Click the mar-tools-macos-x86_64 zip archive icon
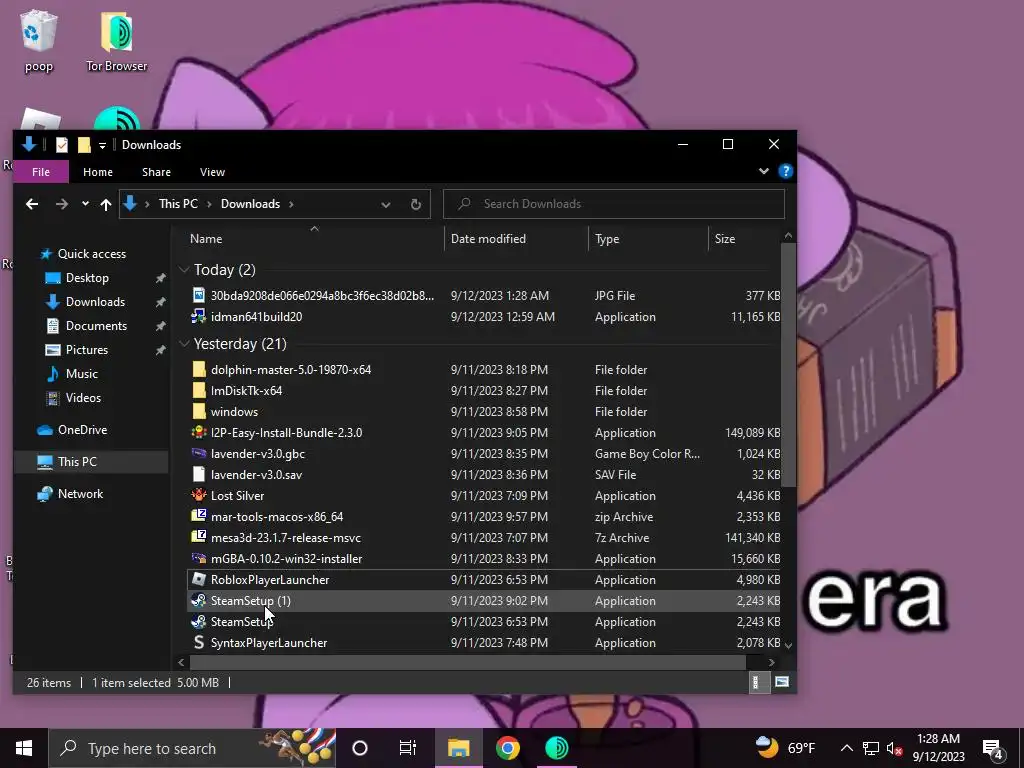 [199, 516]
